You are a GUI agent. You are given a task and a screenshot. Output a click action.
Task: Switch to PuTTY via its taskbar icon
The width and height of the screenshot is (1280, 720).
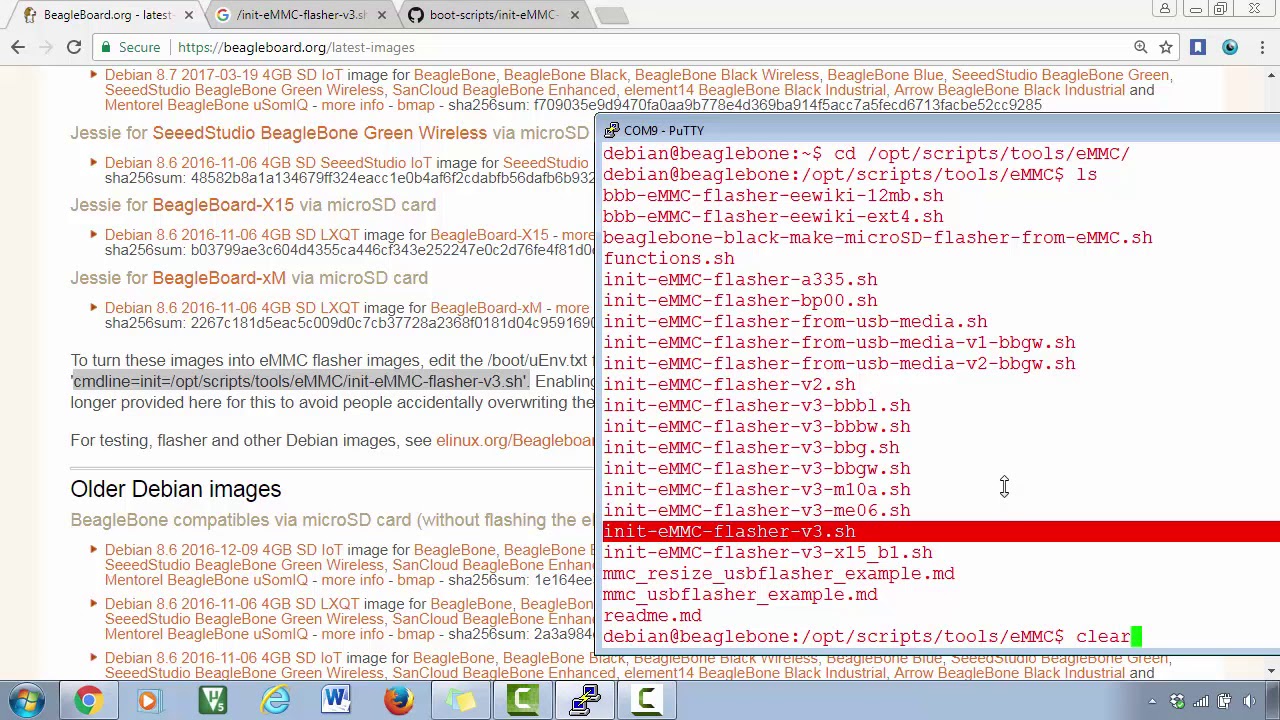[x=585, y=700]
